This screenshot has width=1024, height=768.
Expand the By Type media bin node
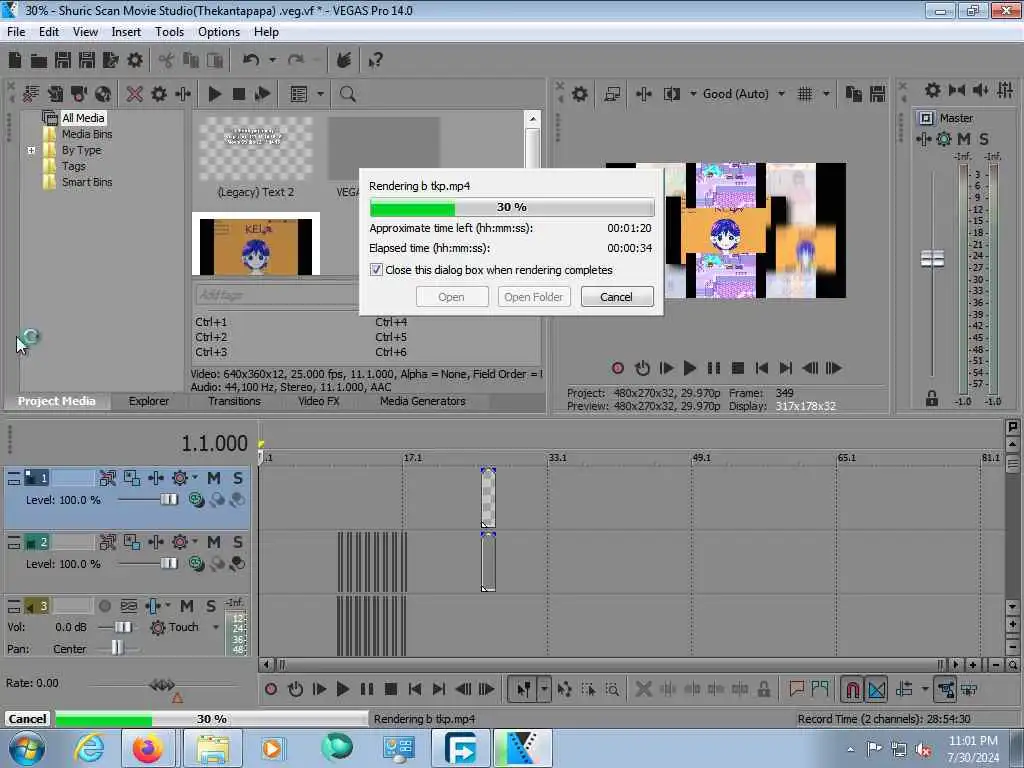coord(31,150)
